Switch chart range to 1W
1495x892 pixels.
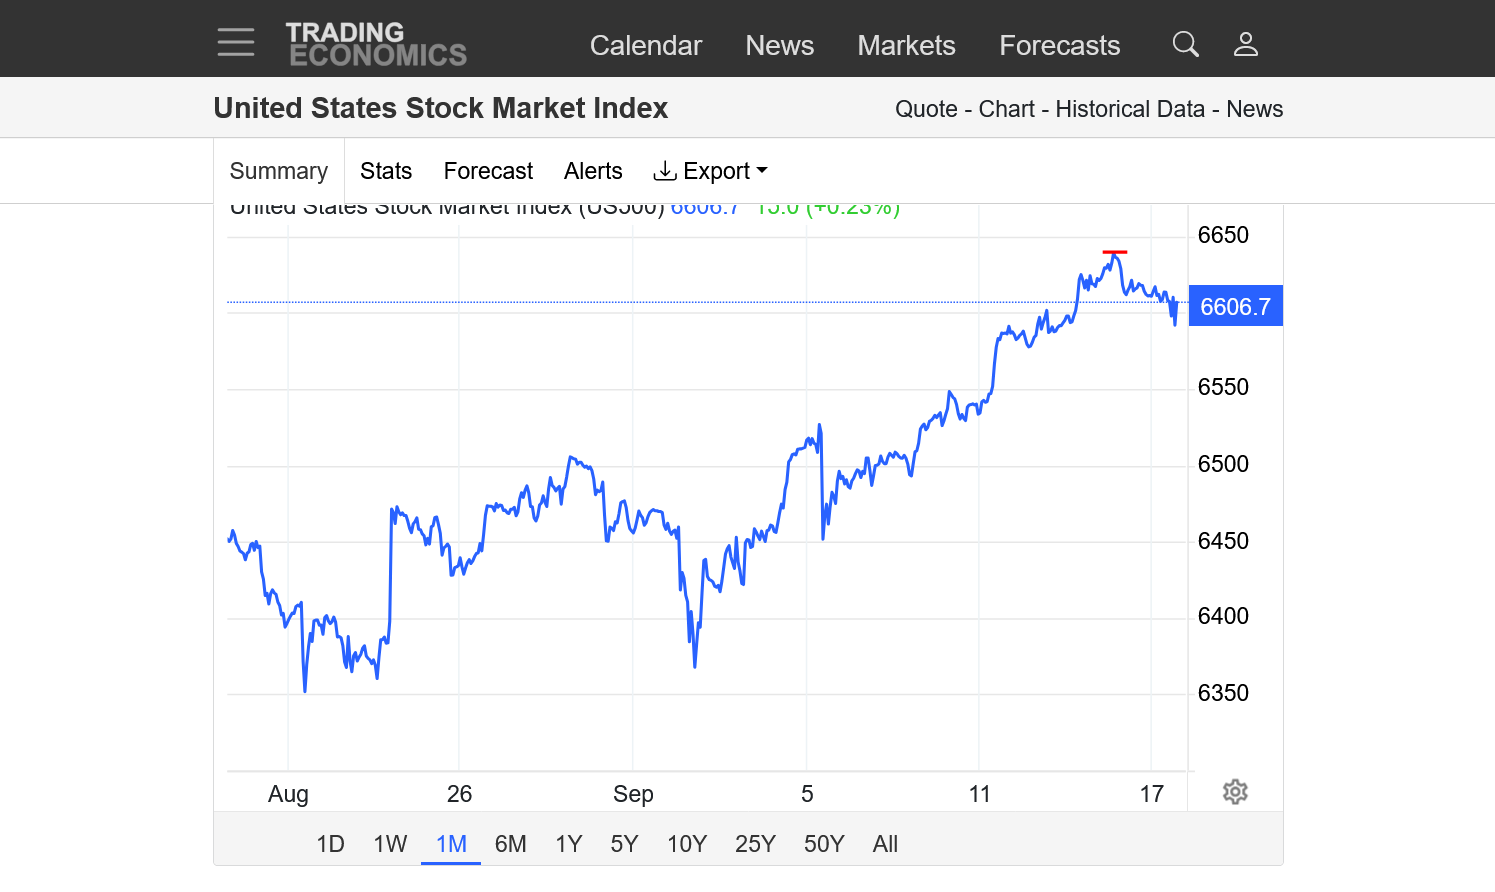[390, 844]
